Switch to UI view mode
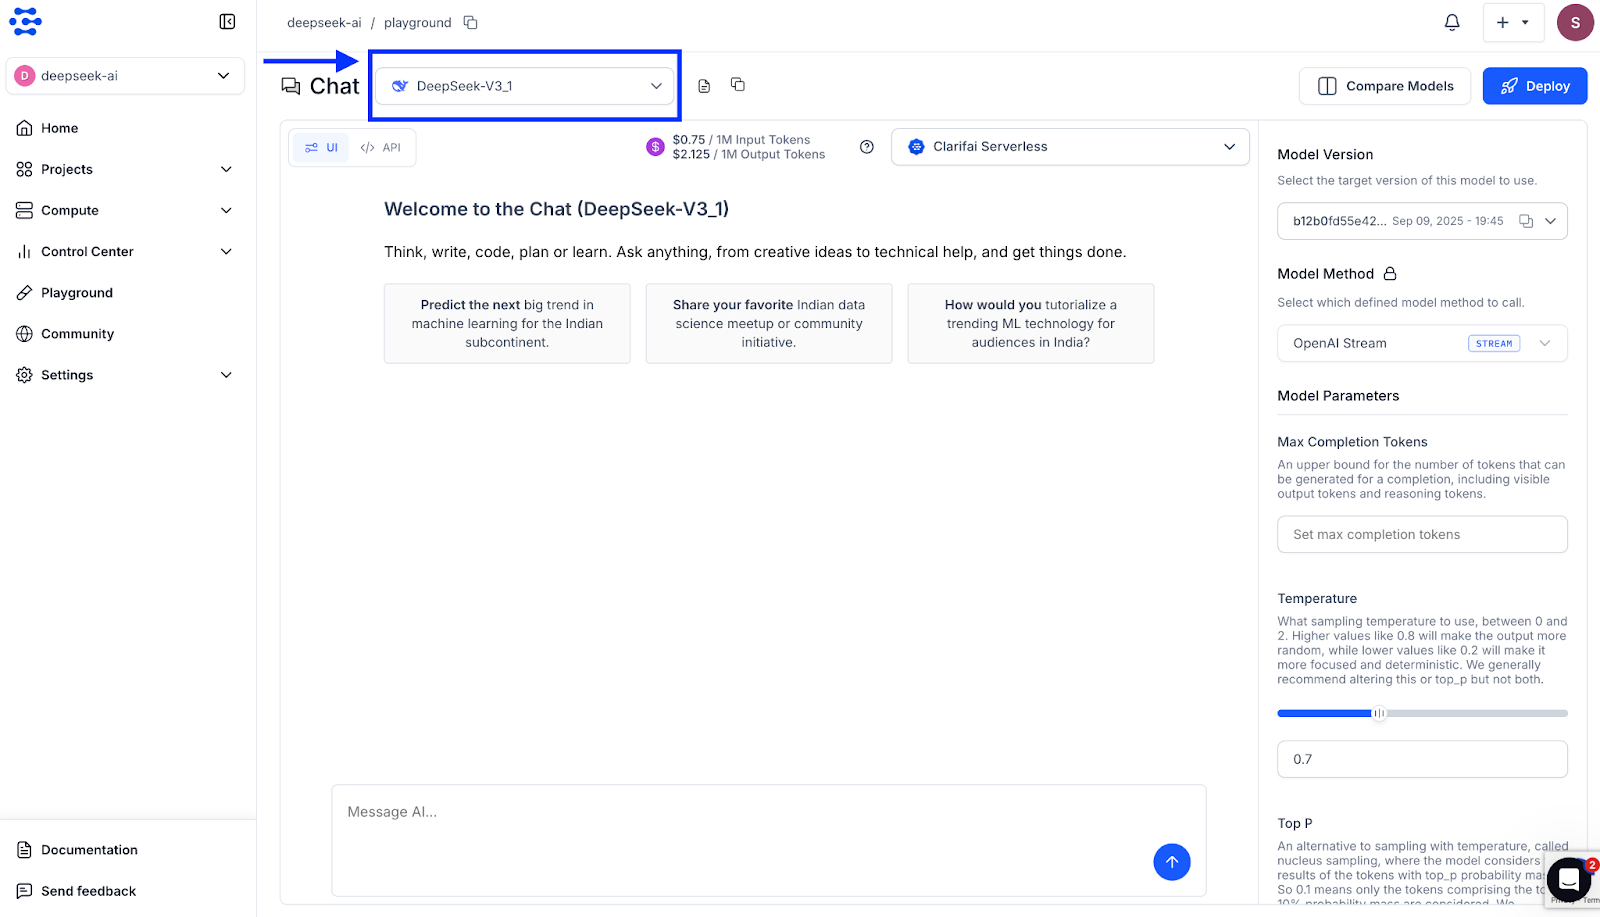This screenshot has height=917, width=1600. (x=321, y=148)
